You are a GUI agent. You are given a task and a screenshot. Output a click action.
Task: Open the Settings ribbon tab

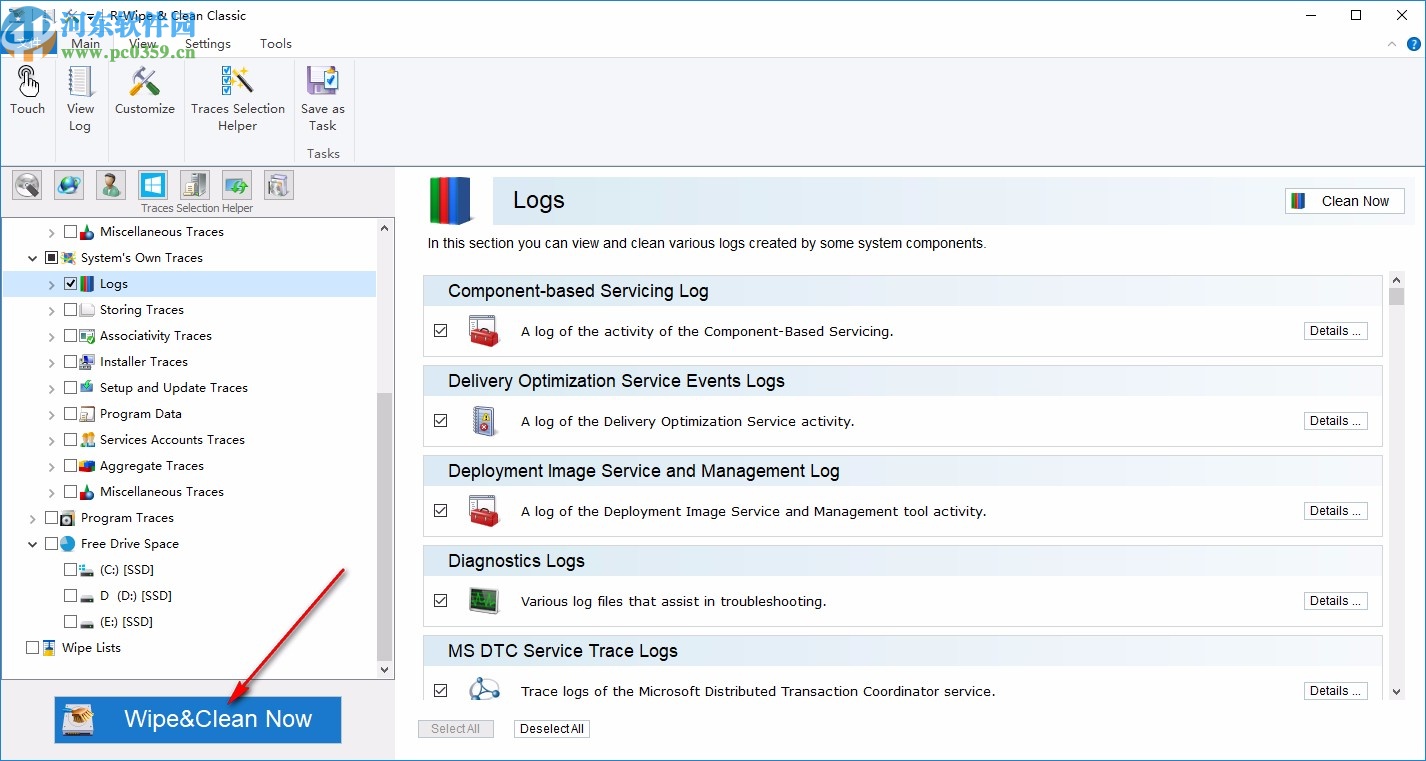tap(207, 44)
